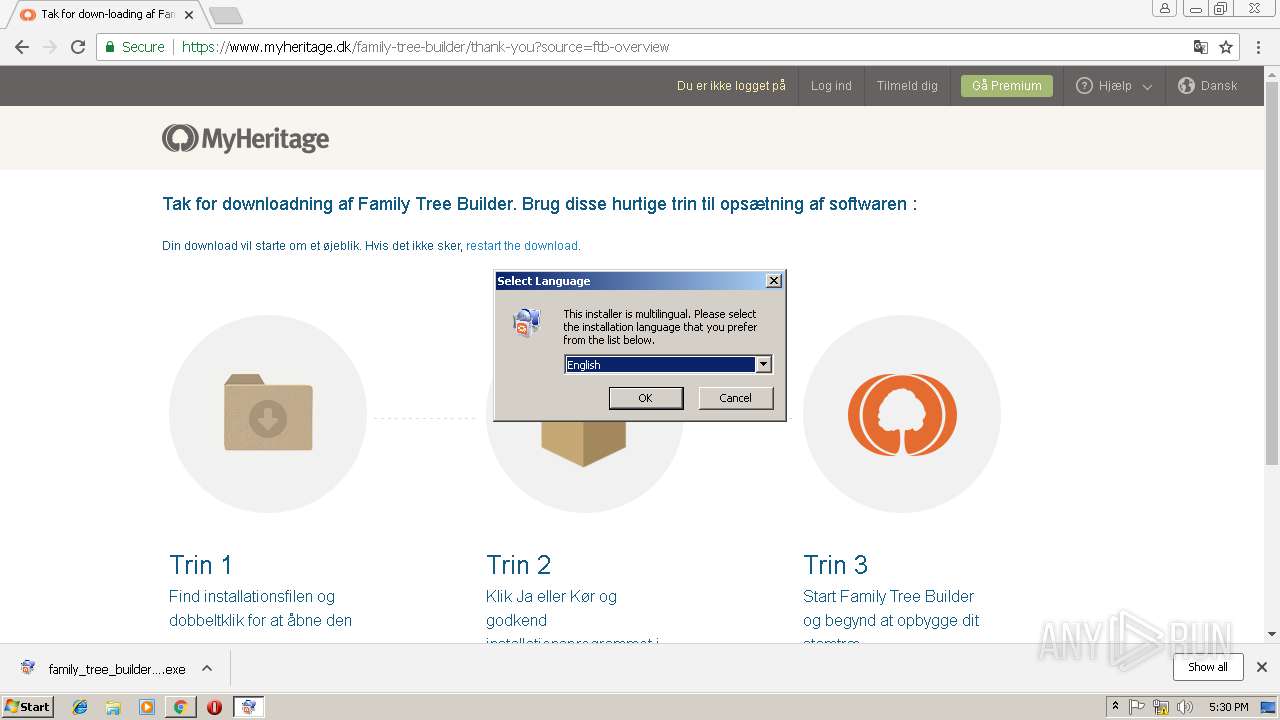Click the installer icon in Select Language dialog
This screenshot has width=1280, height=720.
pyautogui.click(x=527, y=322)
